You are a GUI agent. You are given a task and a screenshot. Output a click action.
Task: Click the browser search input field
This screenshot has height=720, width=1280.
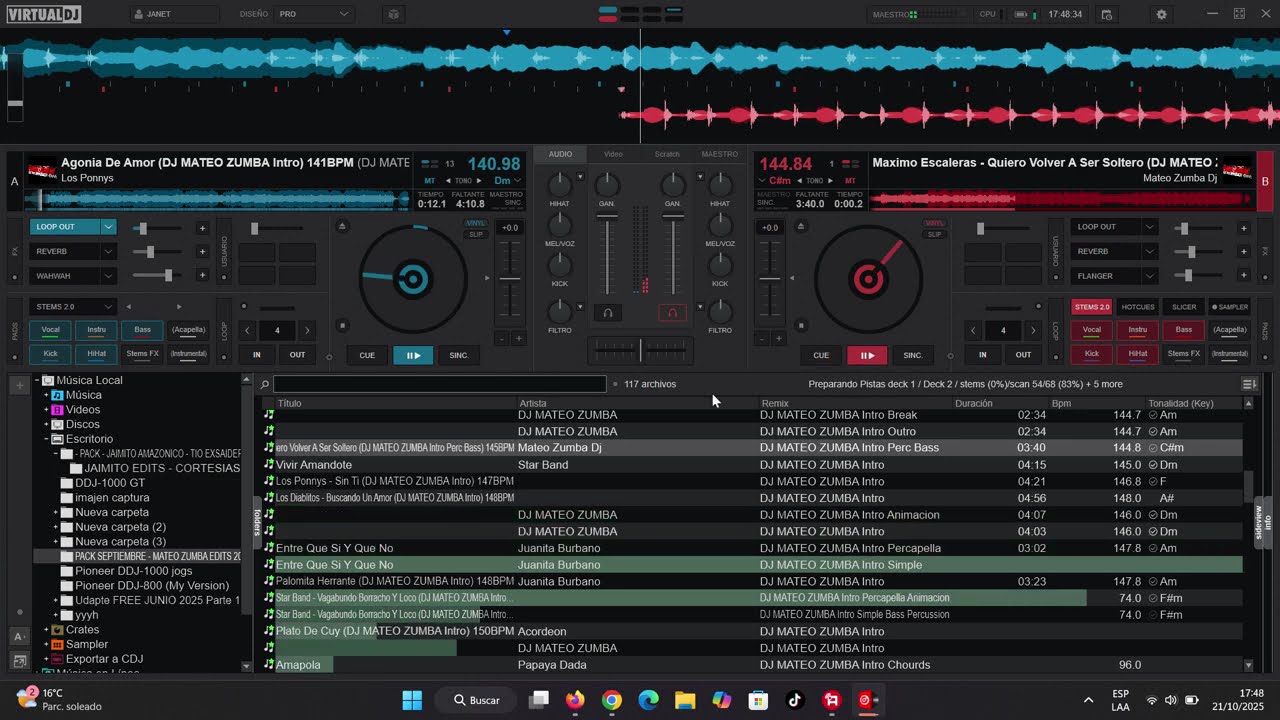pyautogui.click(x=440, y=384)
